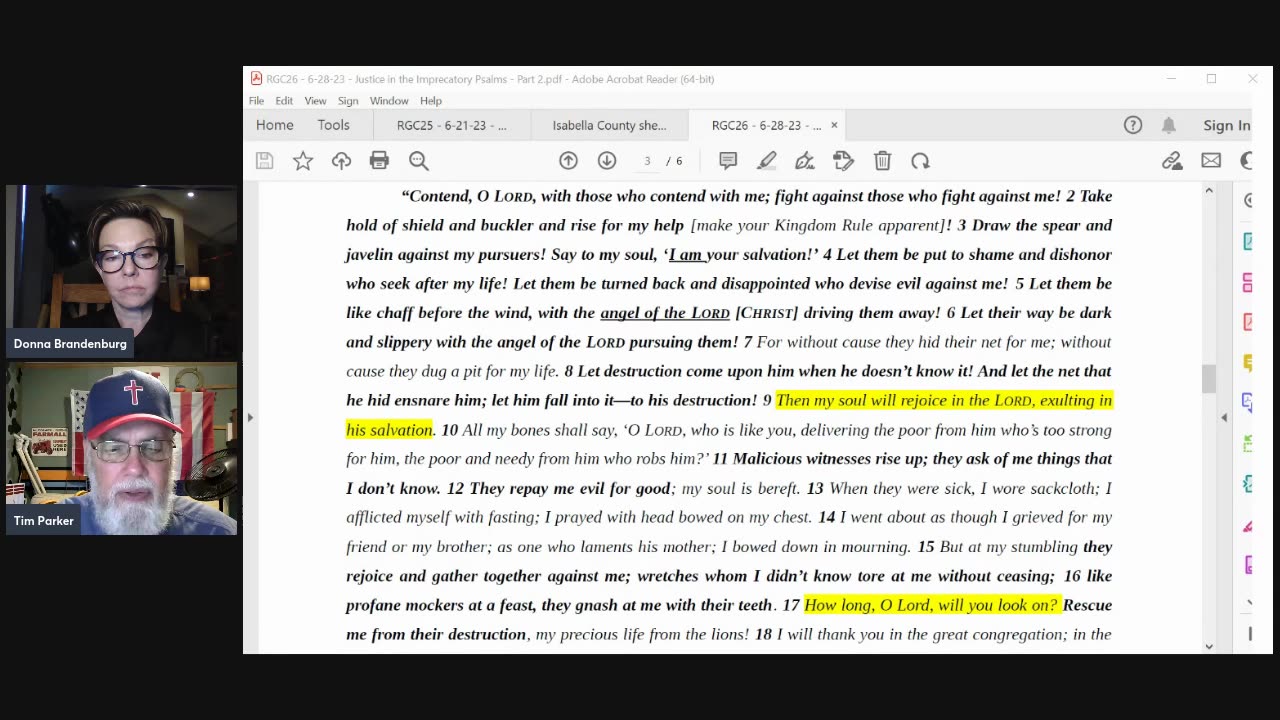The height and width of the screenshot is (720, 1280).
Task: Click the Sign In button
Action: [x=1227, y=125]
